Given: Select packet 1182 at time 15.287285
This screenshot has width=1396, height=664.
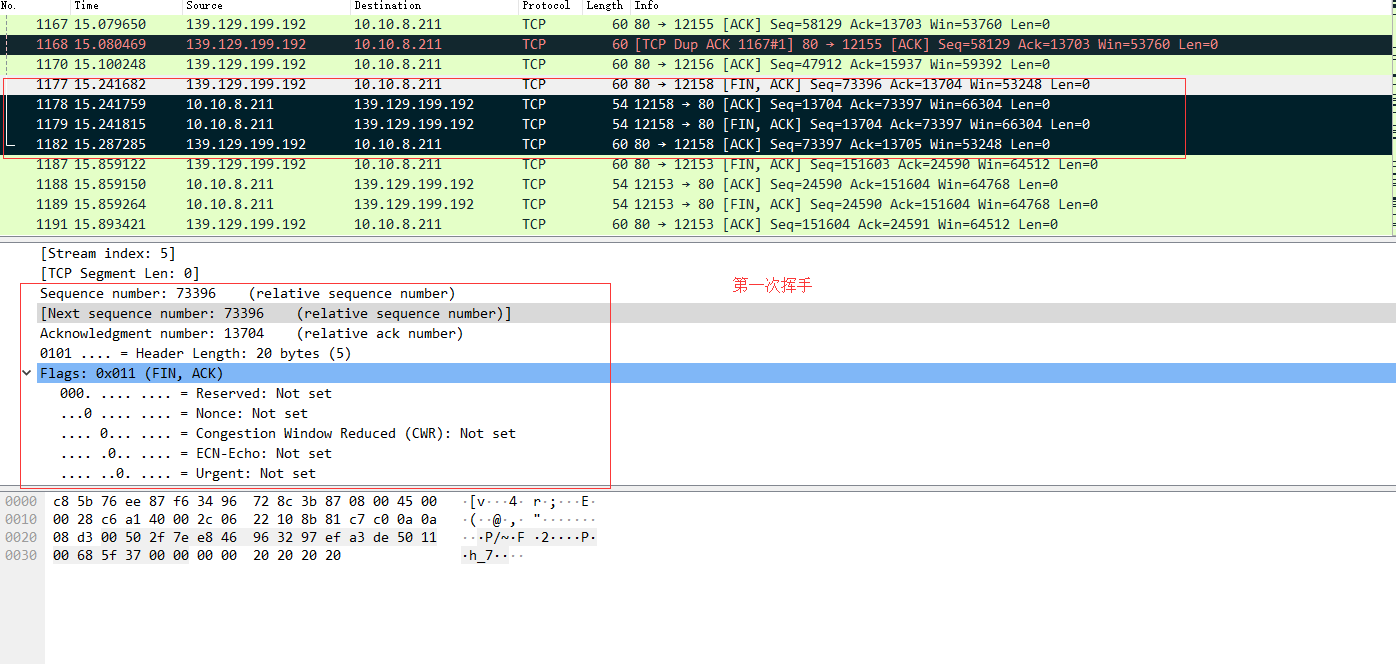Looking at the screenshot, I should pos(698,144).
